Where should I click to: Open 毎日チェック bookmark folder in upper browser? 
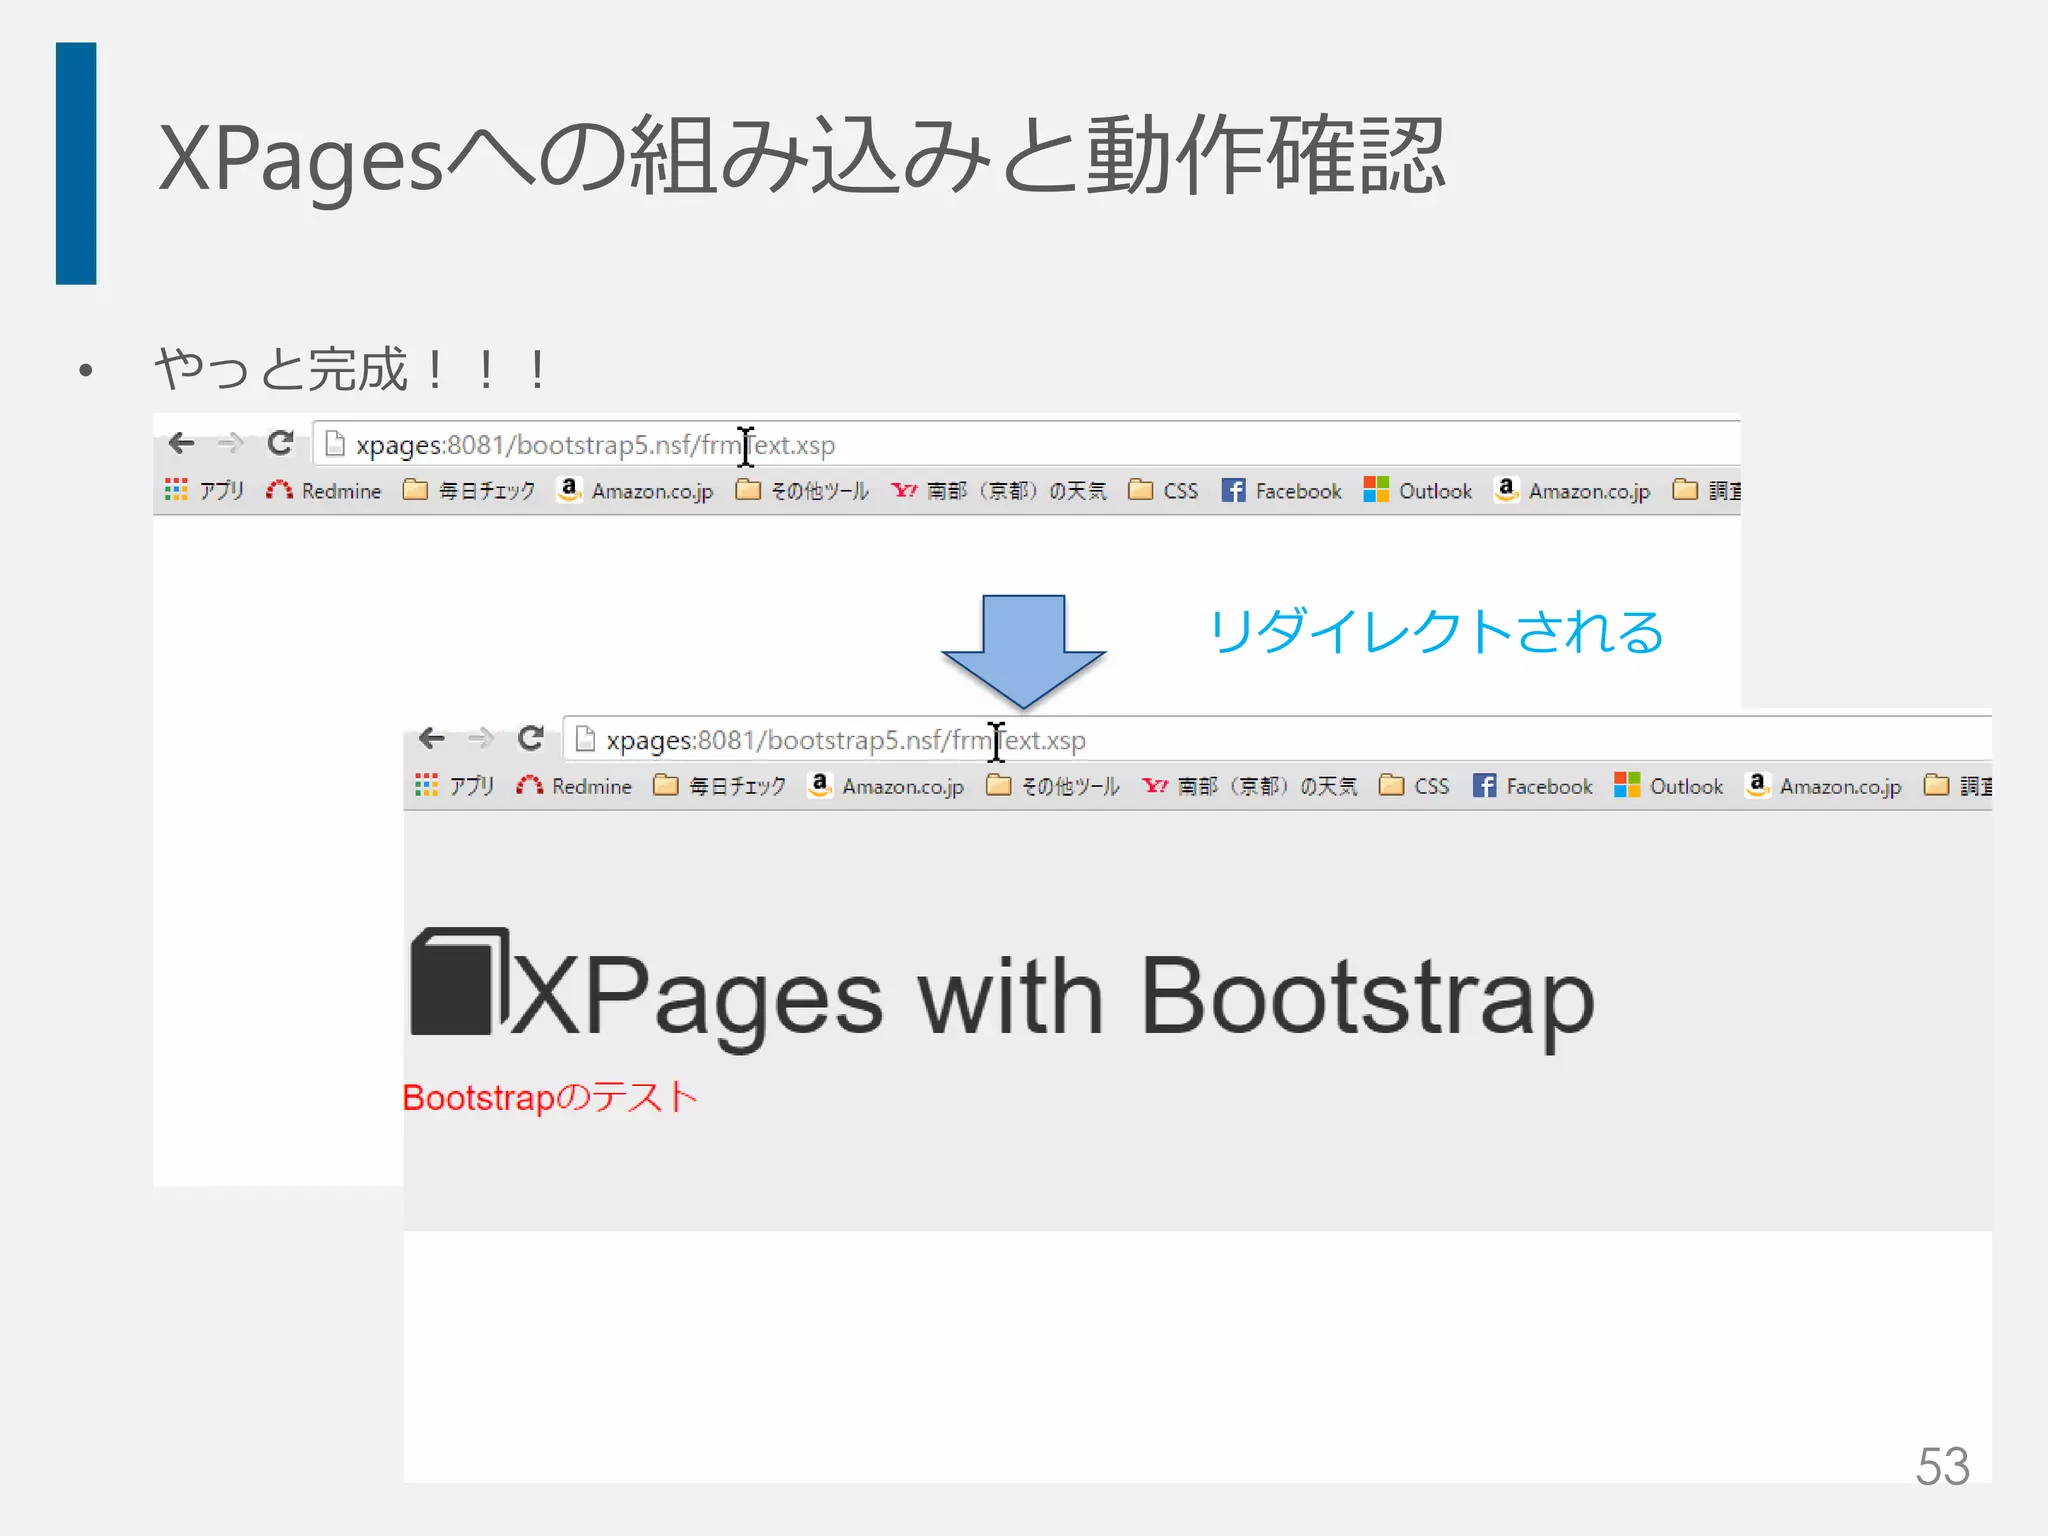(x=468, y=490)
